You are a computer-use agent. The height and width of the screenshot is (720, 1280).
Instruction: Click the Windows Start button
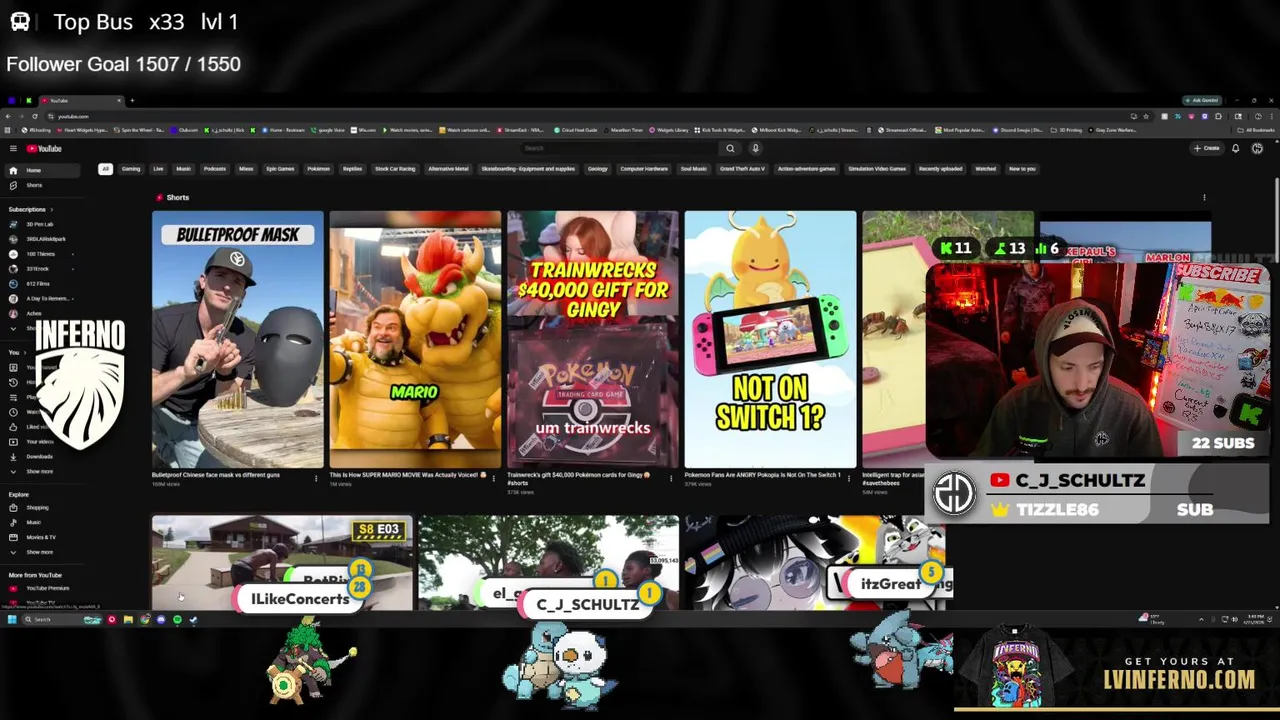[x=12, y=619]
